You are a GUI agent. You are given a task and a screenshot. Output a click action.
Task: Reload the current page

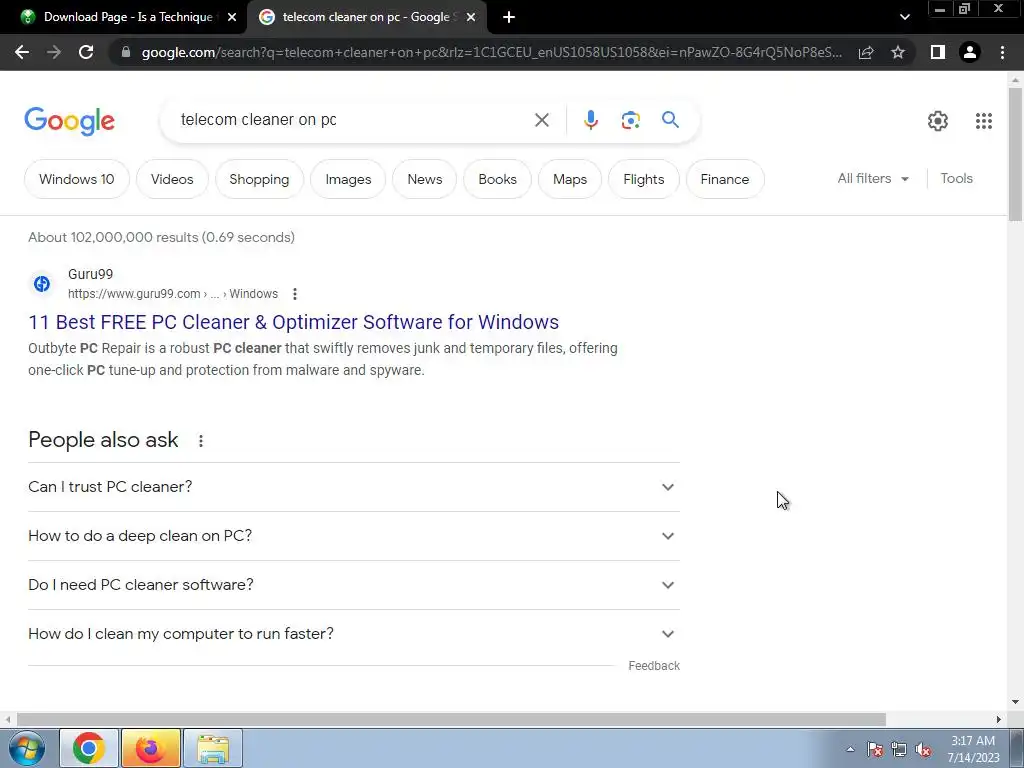point(86,52)
